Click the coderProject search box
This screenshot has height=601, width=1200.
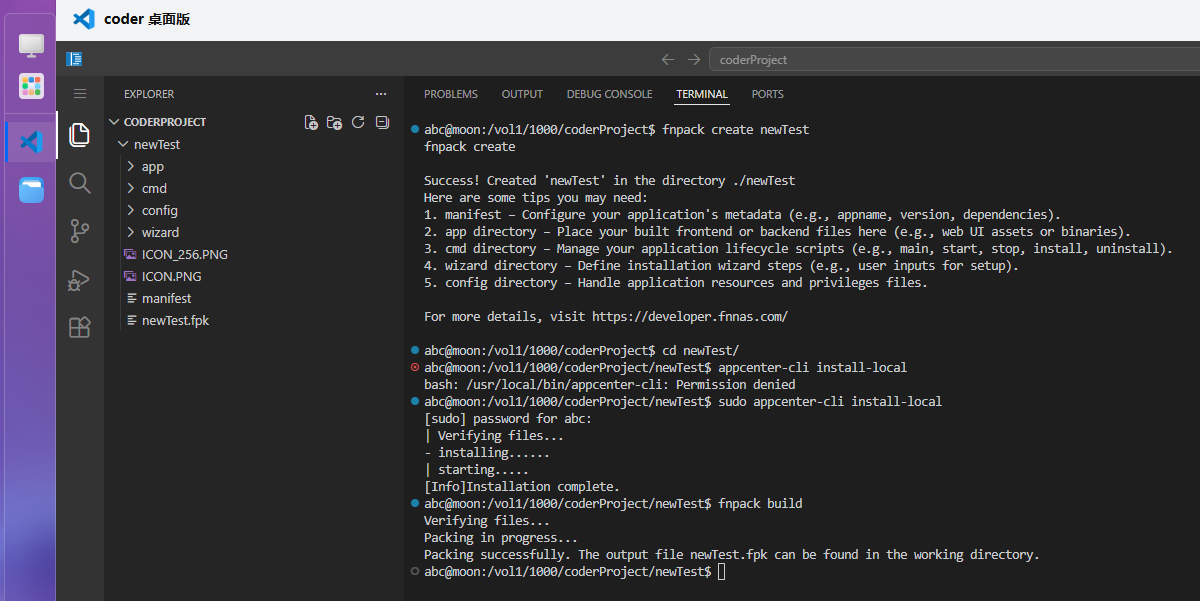(x=950, y=59)
